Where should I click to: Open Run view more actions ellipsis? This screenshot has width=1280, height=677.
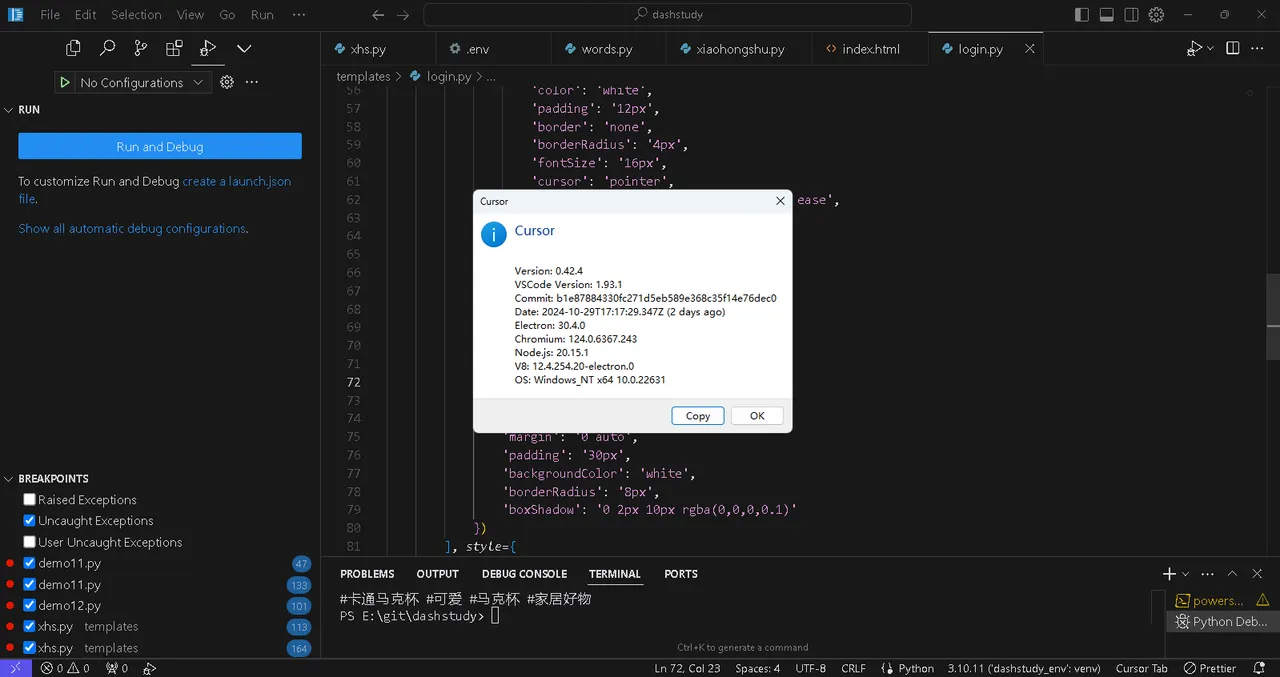click(252, 82)
